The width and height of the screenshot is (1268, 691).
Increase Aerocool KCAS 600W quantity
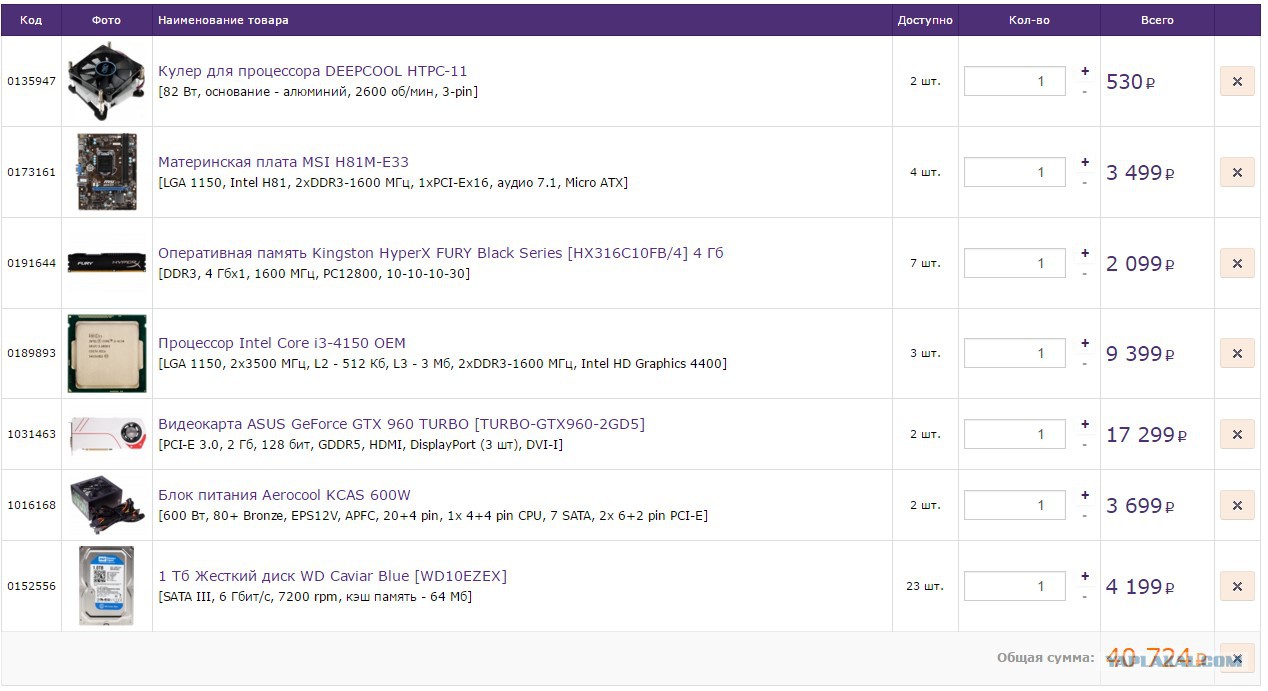coord(1085,495)
